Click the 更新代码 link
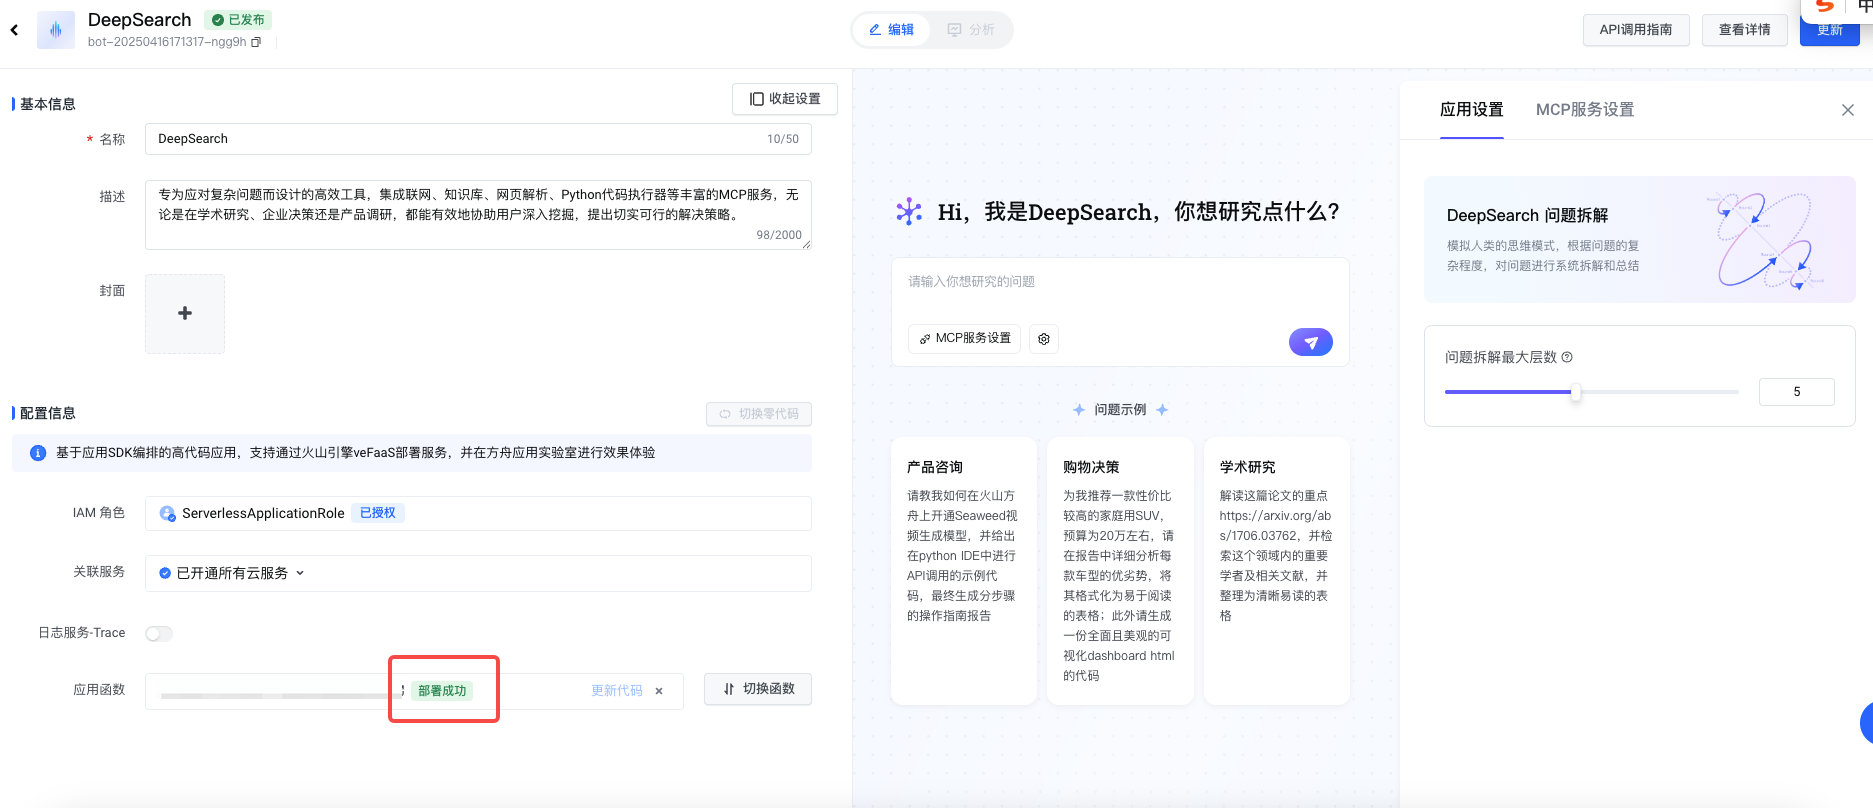The width and height of the screenshot is (1873, 808). click(x=617, y=691)
